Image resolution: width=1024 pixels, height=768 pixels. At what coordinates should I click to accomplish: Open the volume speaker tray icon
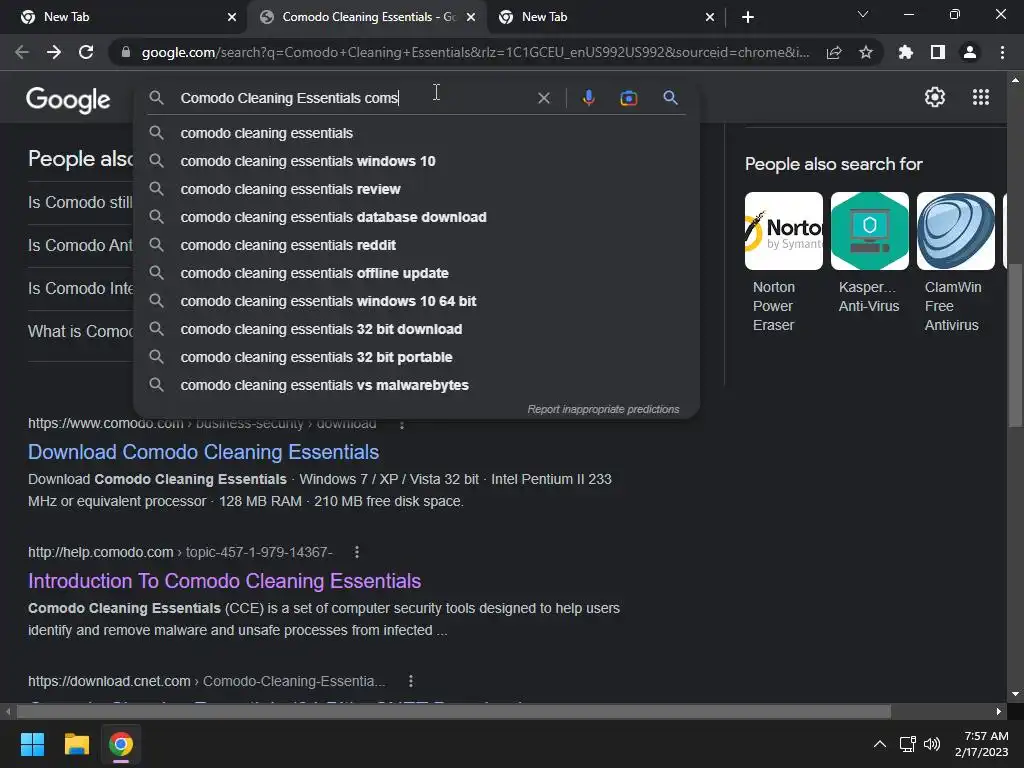point(932,744)
